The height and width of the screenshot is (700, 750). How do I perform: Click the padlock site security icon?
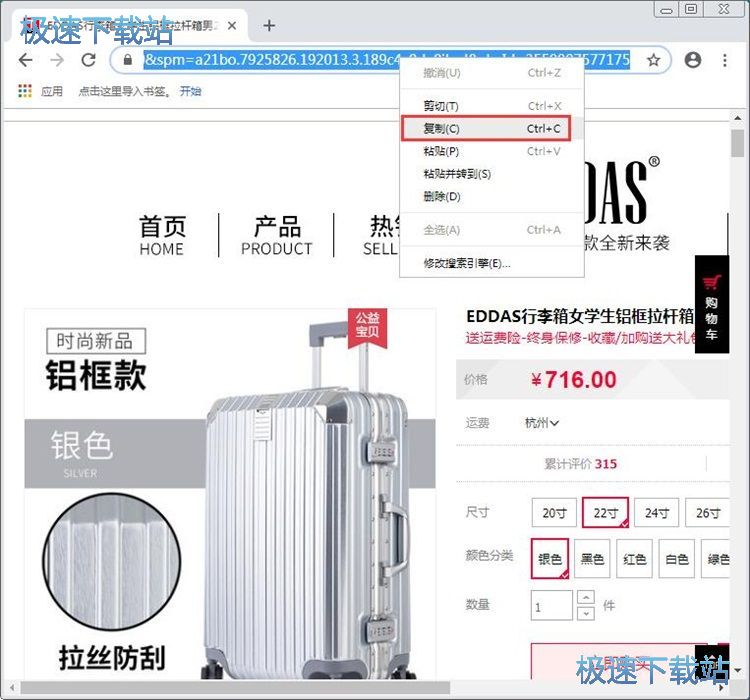click(x=128, y=60)
